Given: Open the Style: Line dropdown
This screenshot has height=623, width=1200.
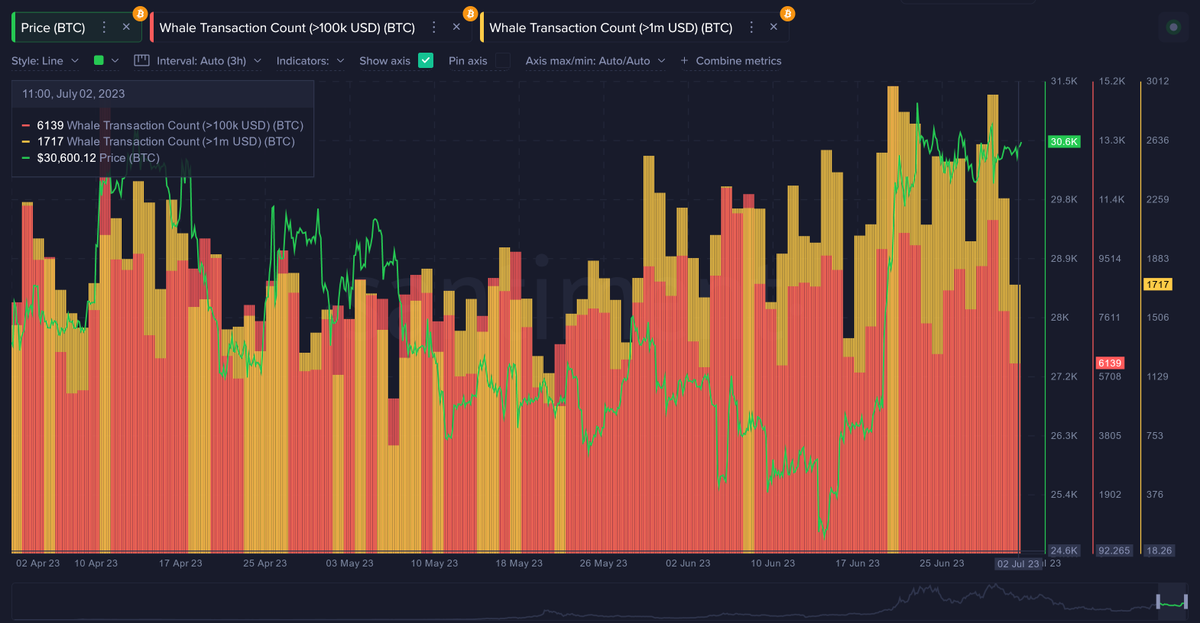Looking at the screenshot, I should [44, 61].
